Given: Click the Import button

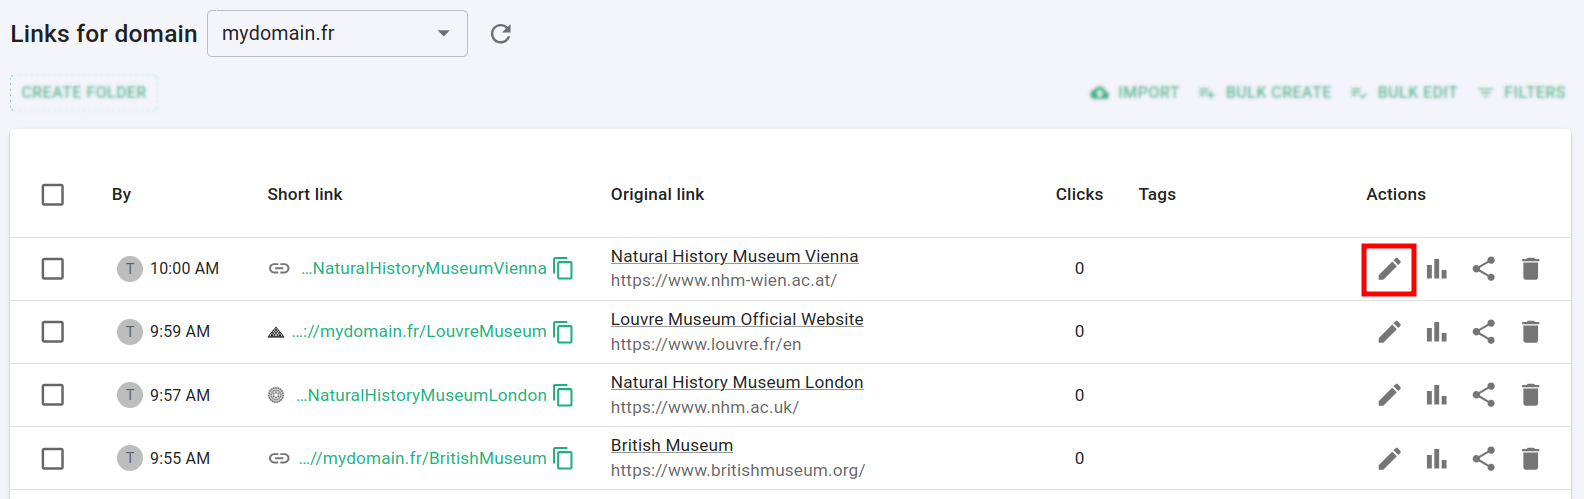Looking at the screenshot, I should point(1135,92).
